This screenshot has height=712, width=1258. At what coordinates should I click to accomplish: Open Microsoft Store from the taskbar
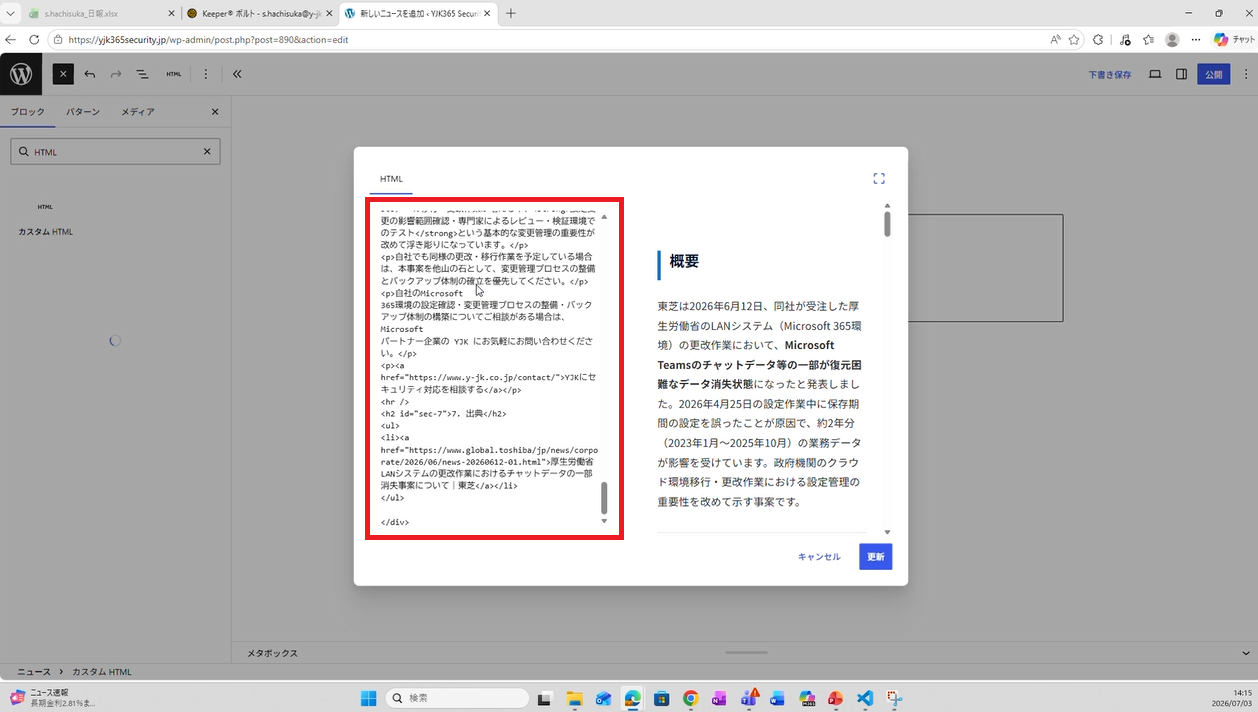pos(661,698)
